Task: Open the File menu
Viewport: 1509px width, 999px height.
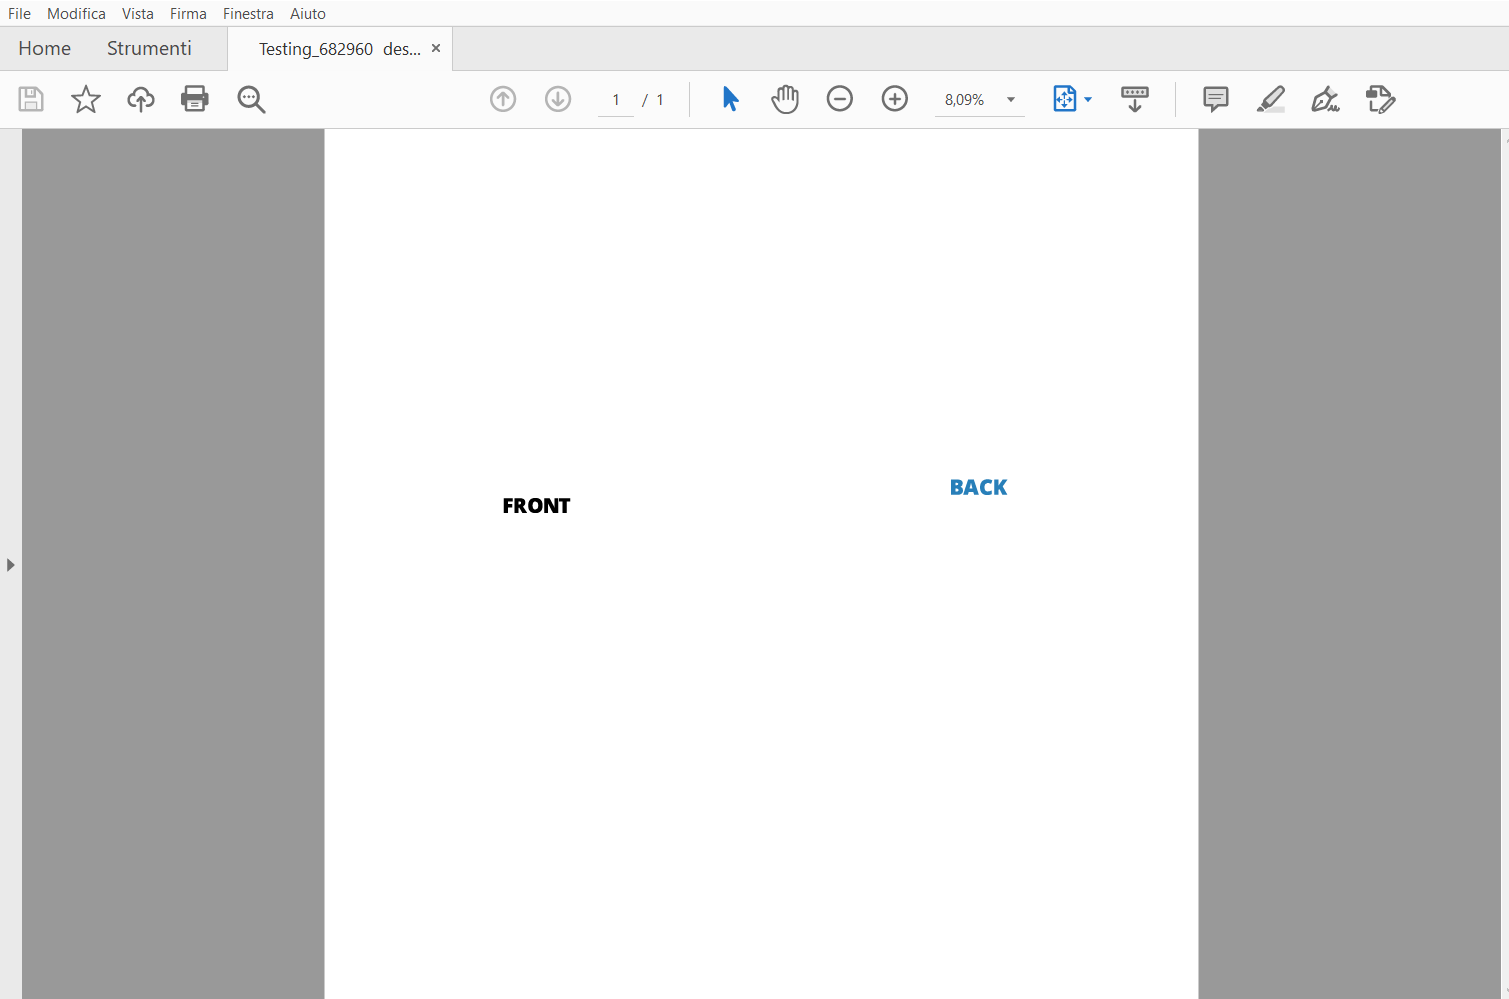Action: pos(19,14)
